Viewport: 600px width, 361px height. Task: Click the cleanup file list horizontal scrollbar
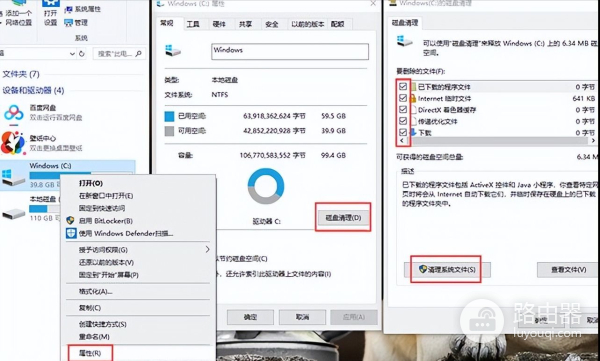(497, 141)
